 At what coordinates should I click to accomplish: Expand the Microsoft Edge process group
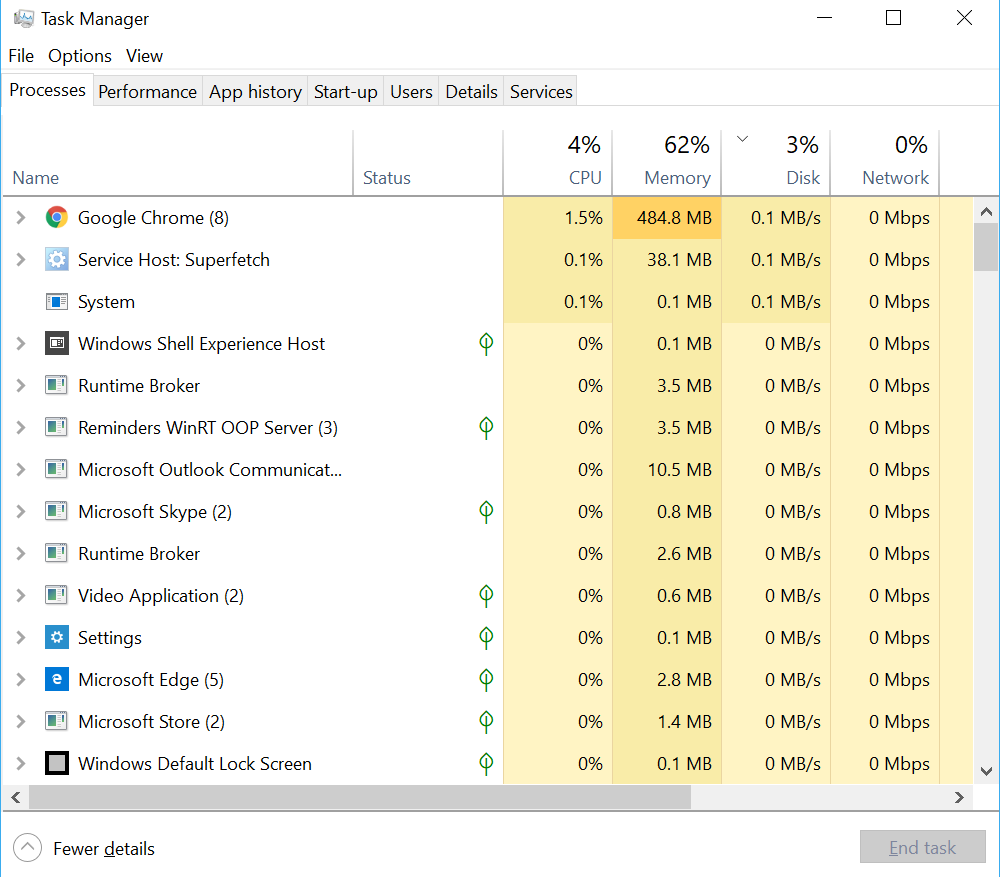coord(21,679)
